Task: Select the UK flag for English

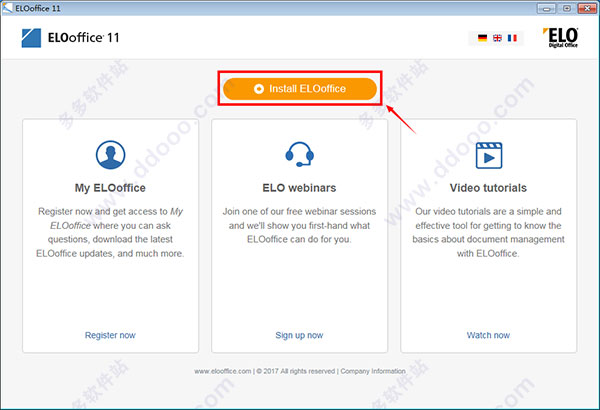Action: point(497,38)
